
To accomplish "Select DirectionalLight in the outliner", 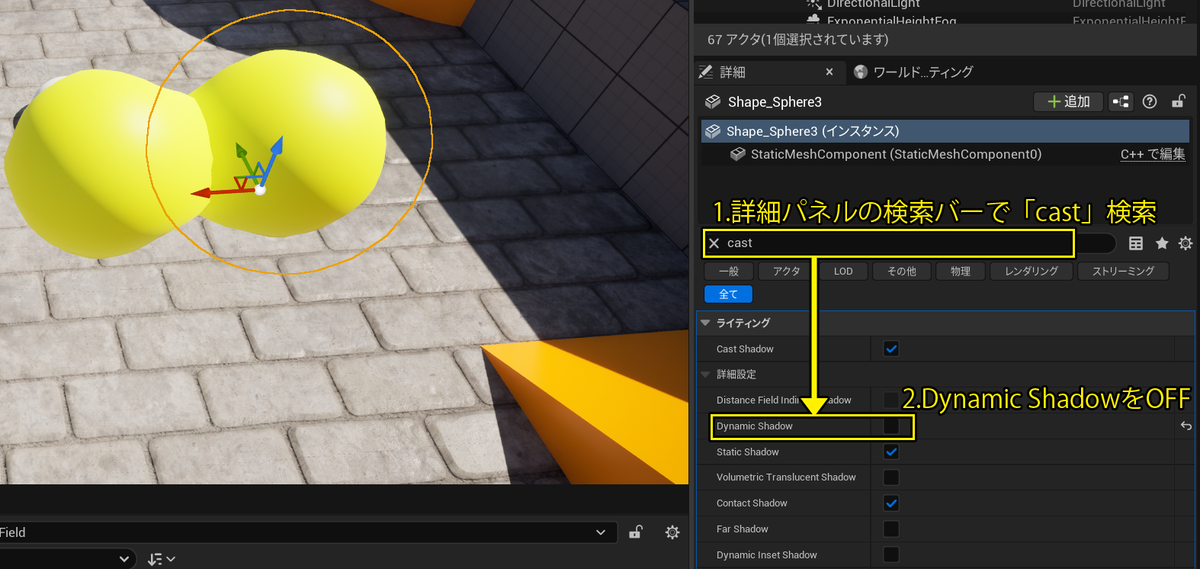I will [873, 5].
